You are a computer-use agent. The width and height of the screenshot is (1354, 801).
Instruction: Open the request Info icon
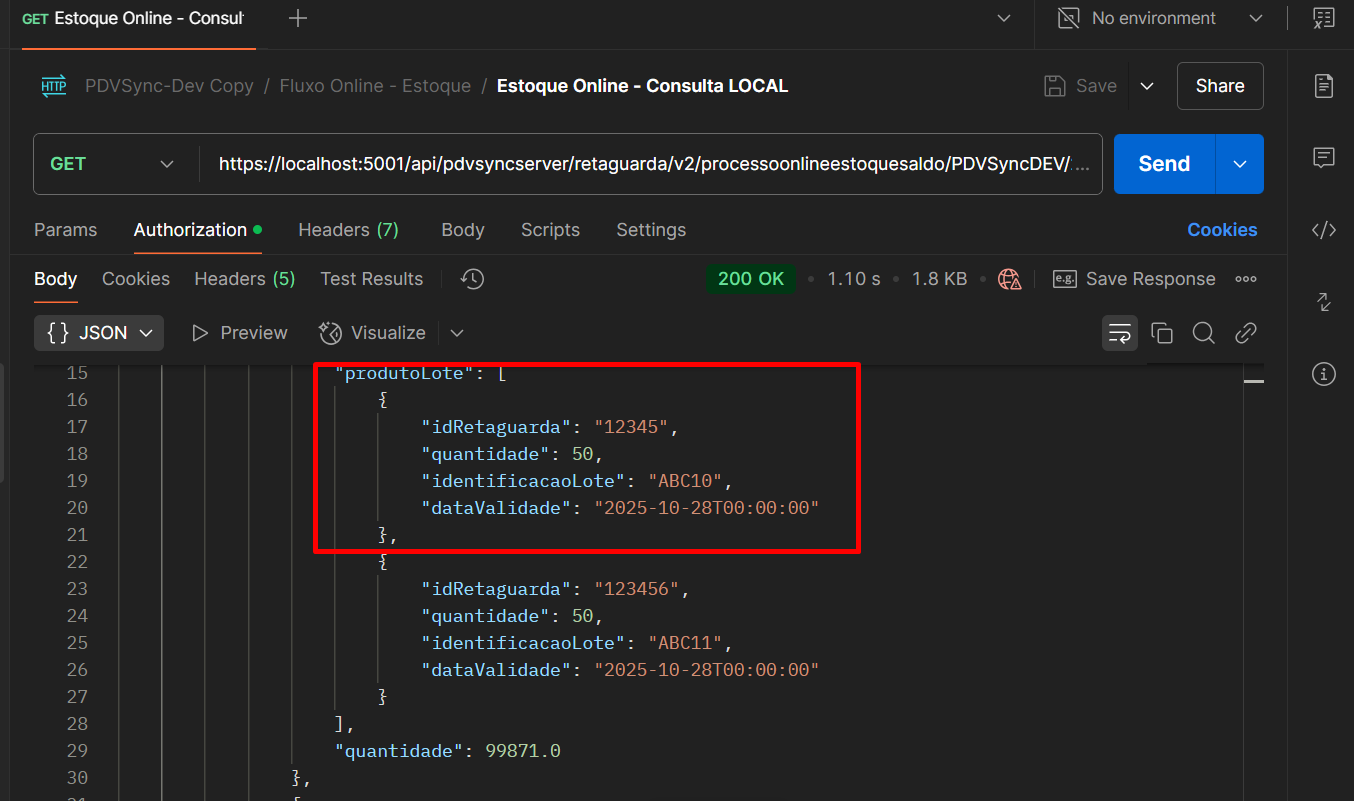pyautogui.click(x=1324, y=374)
